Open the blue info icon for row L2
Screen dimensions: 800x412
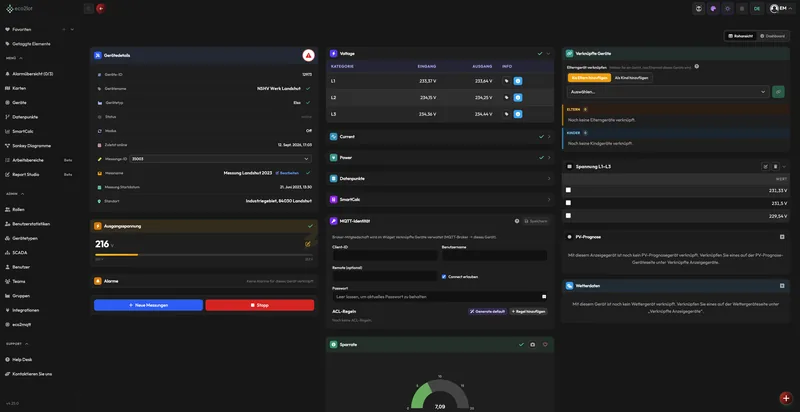(x=518, y=97)
